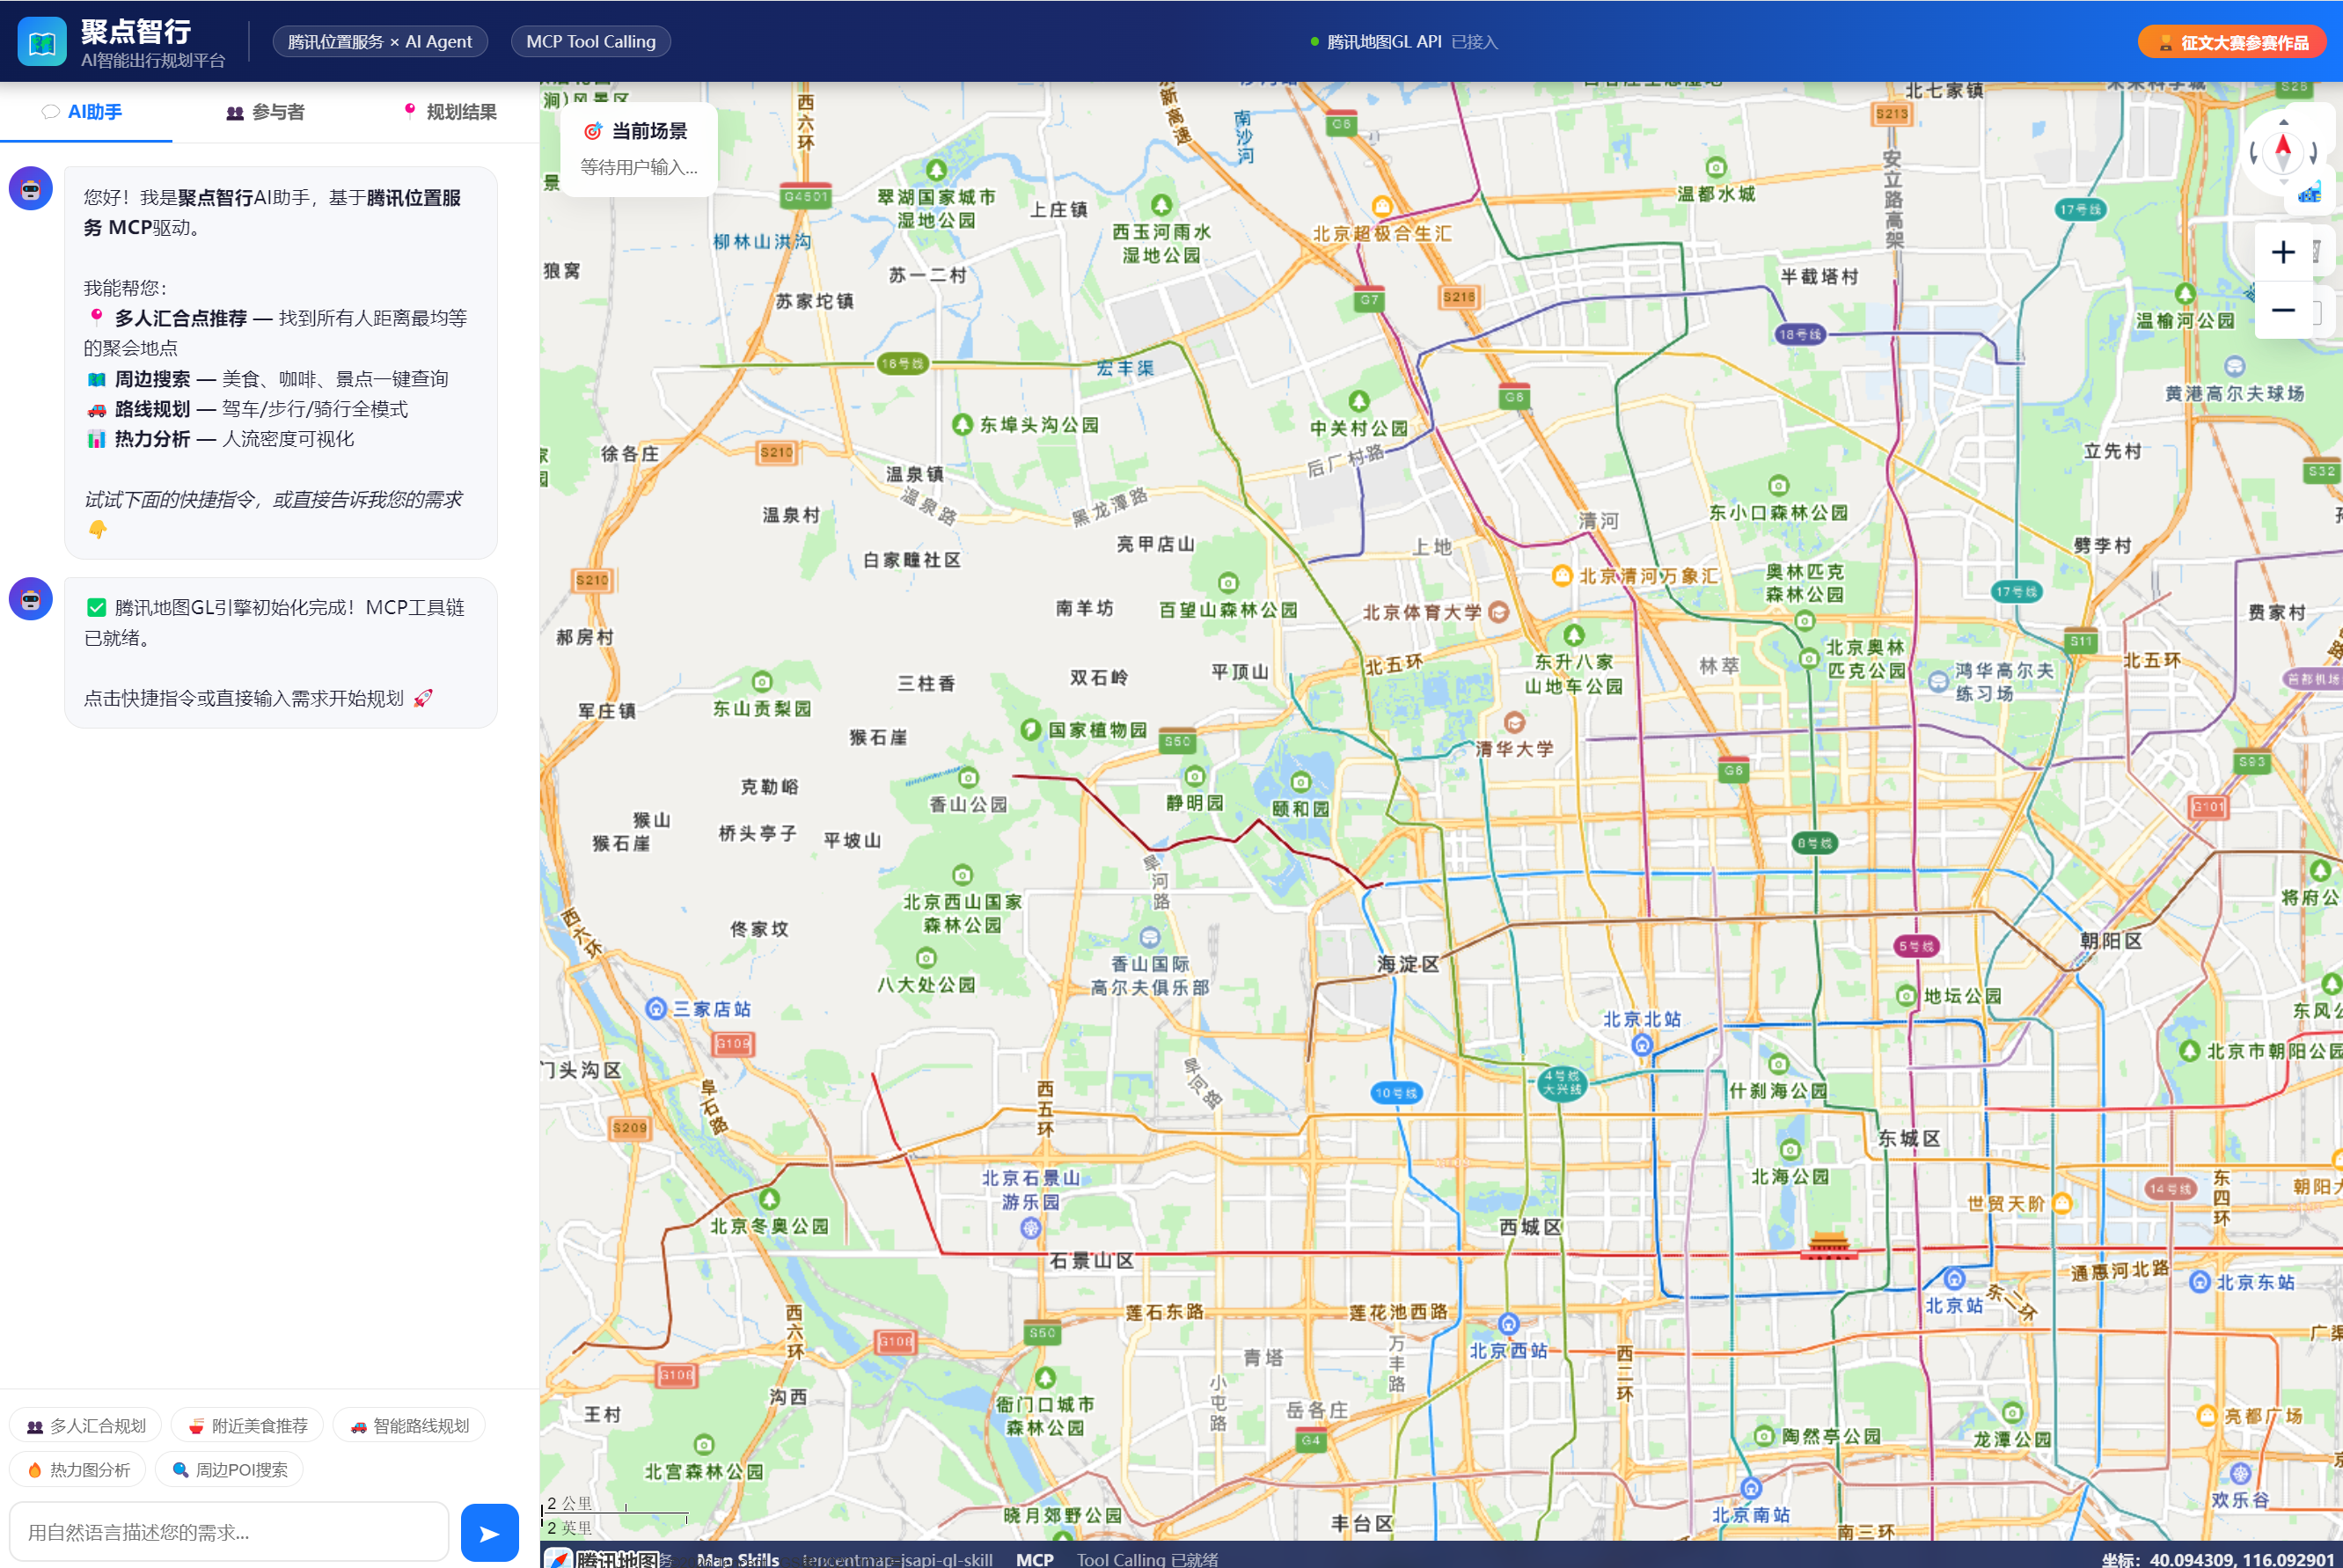This screenshot has width=2343, height=1568.
Task: Rotate the map right using the compass arrow
Action: click(2314, 153)
